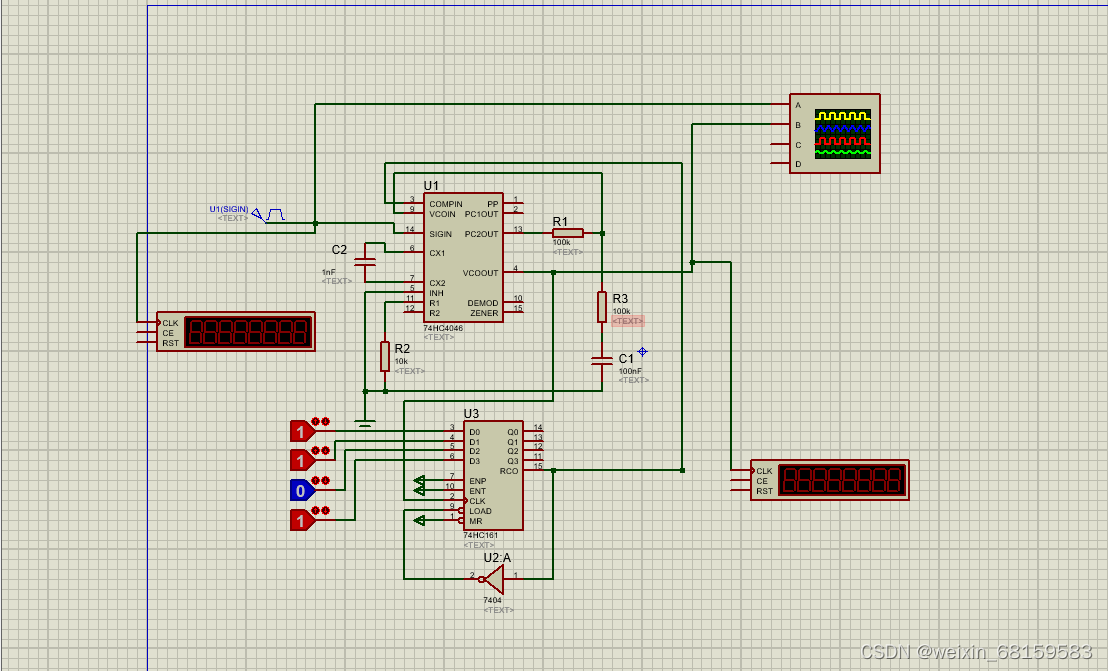Viewport: 1108px width, 671px height.
Task: Toggle the blue logic state showing 0
Action: [302, 490]
